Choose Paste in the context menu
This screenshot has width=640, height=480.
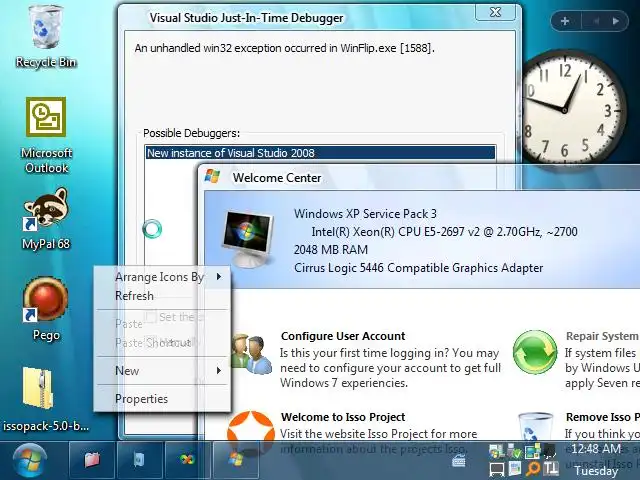click(x=129, y=324)
